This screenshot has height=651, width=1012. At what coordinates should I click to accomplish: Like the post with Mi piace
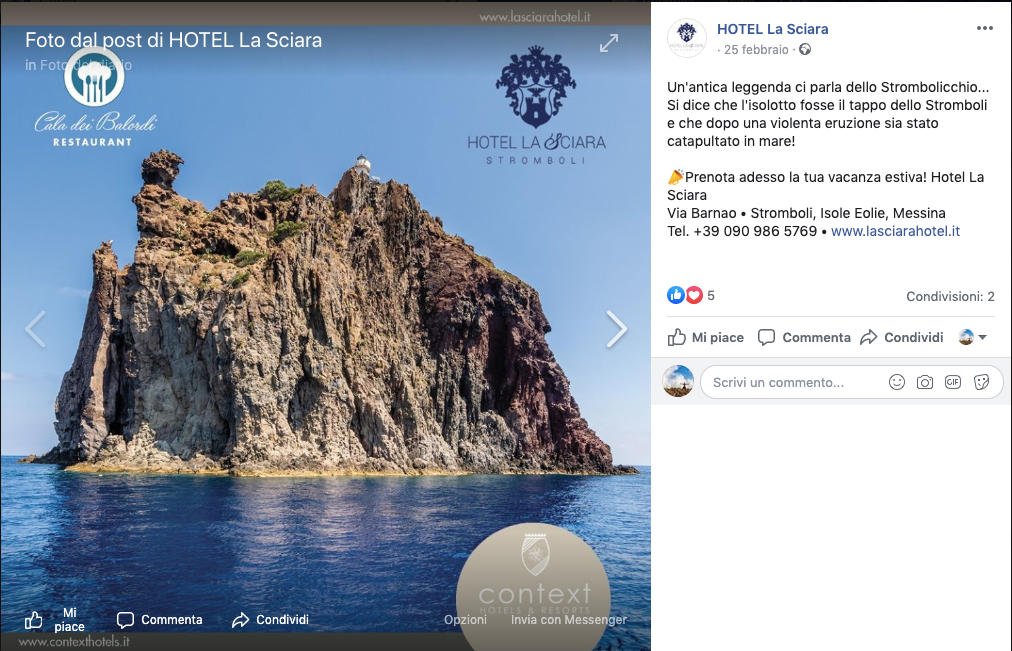click(x=705, y=337)
